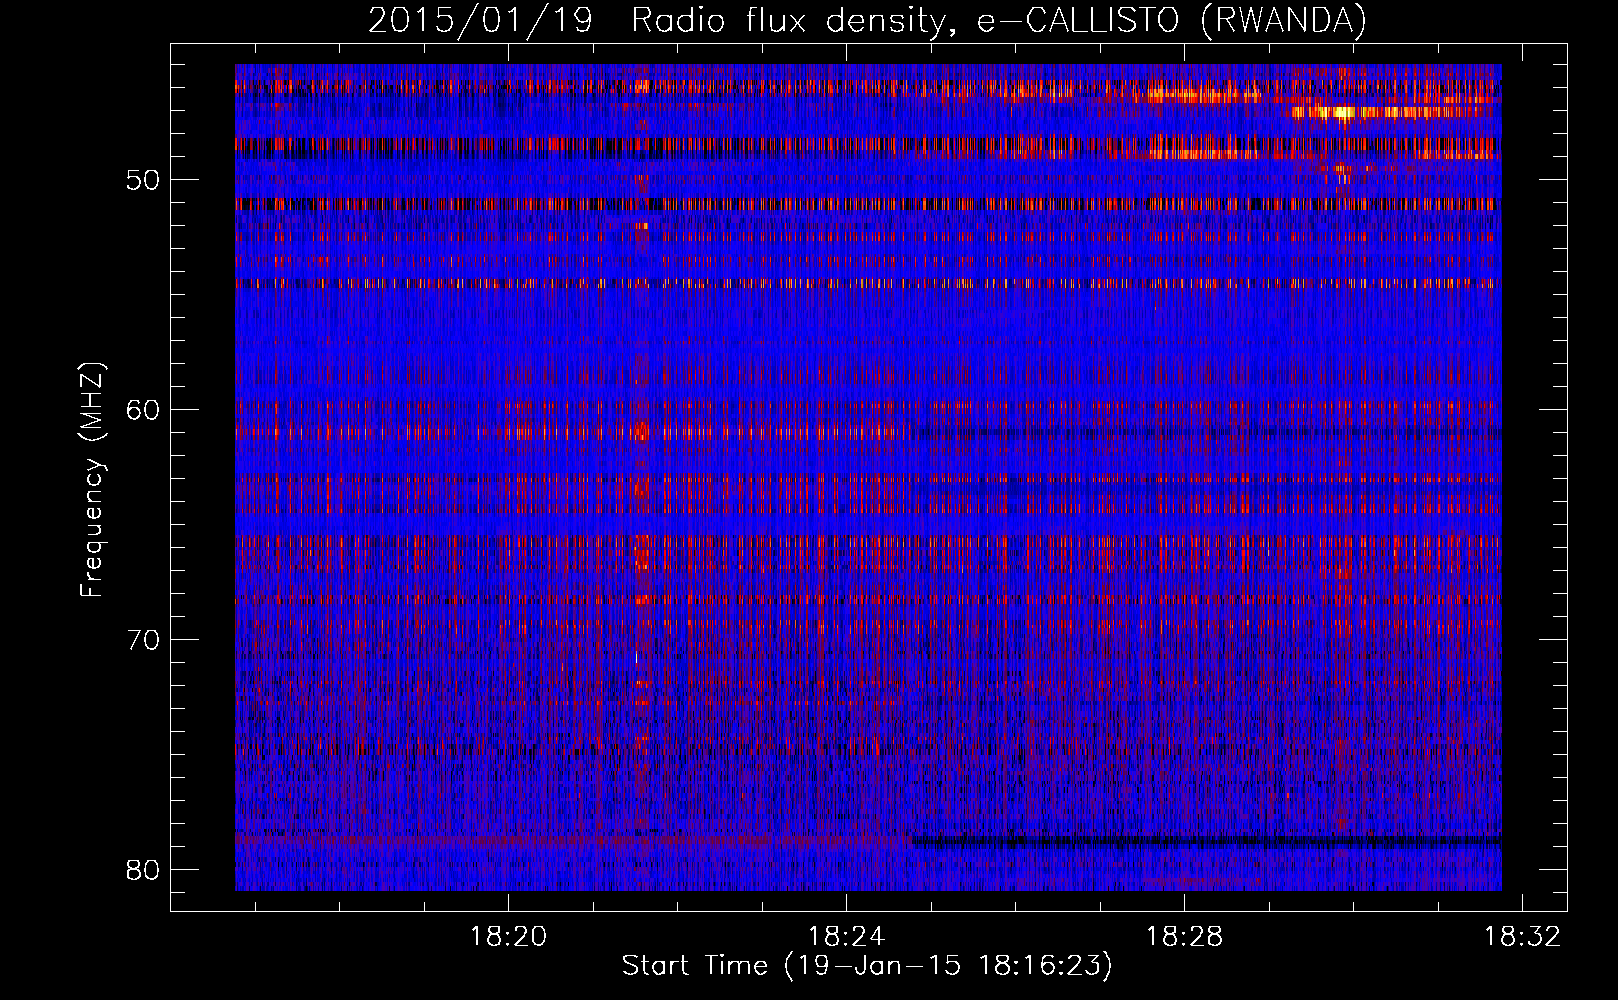Click the "Frequency (MHZ)" y-axis label

92,480
